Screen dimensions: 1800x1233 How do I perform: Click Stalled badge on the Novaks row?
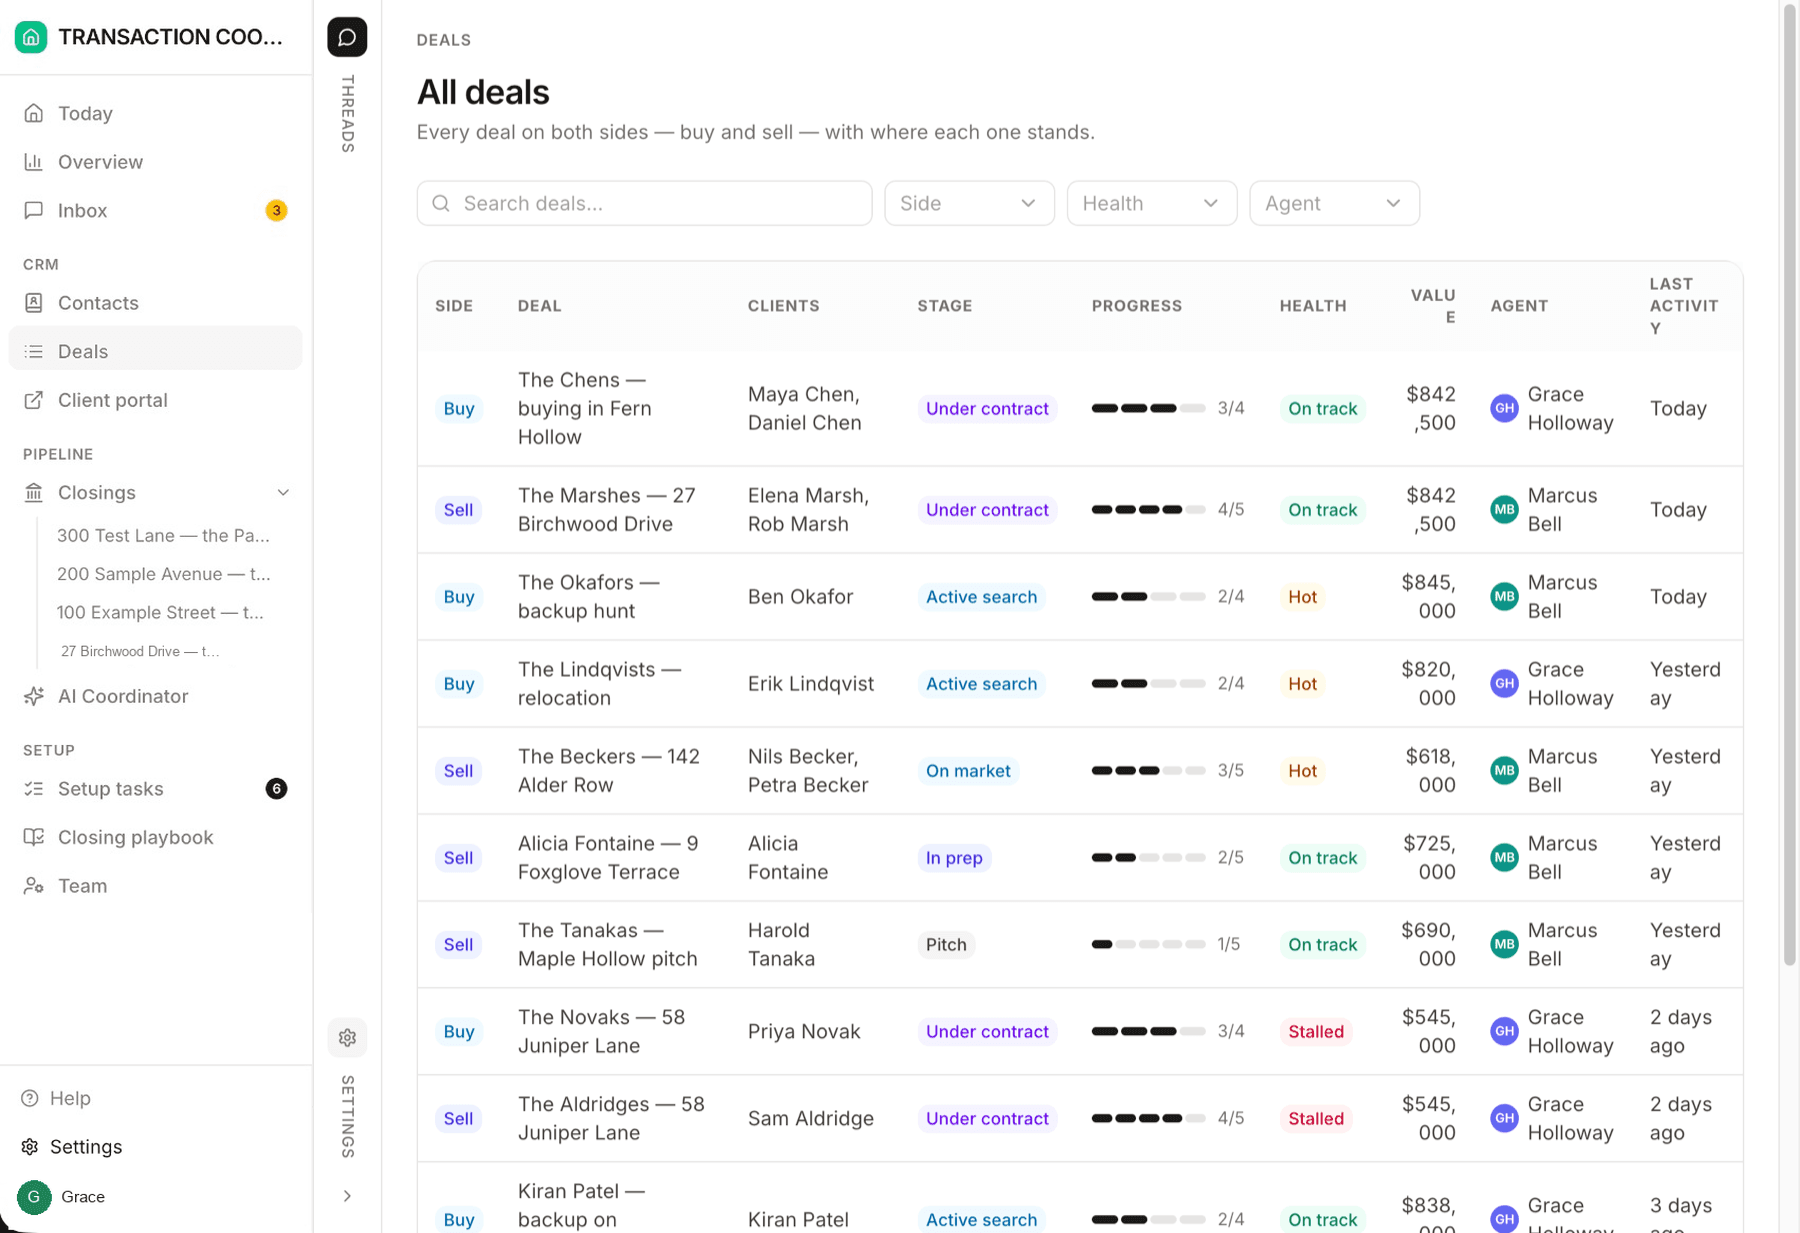pos(1315,1032)
